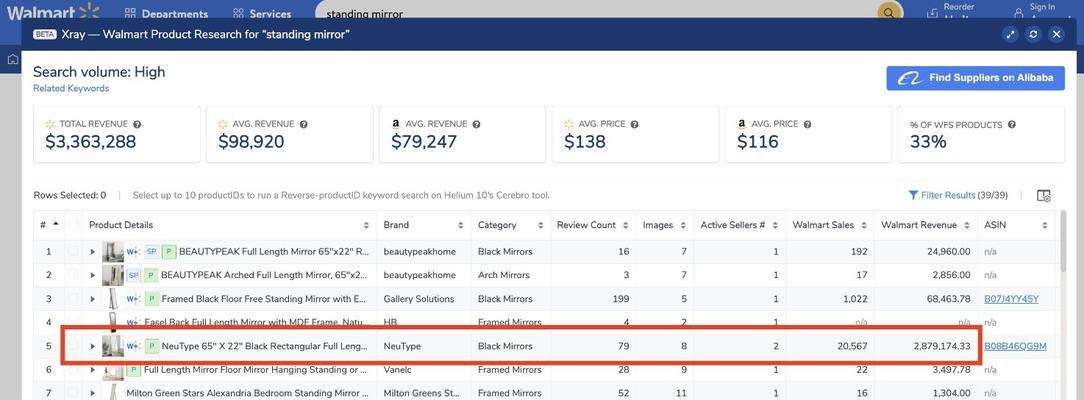Tick checkbox for row 3 Framed Black Floor
Screen dimensions: 1084x400
[73, 298]
